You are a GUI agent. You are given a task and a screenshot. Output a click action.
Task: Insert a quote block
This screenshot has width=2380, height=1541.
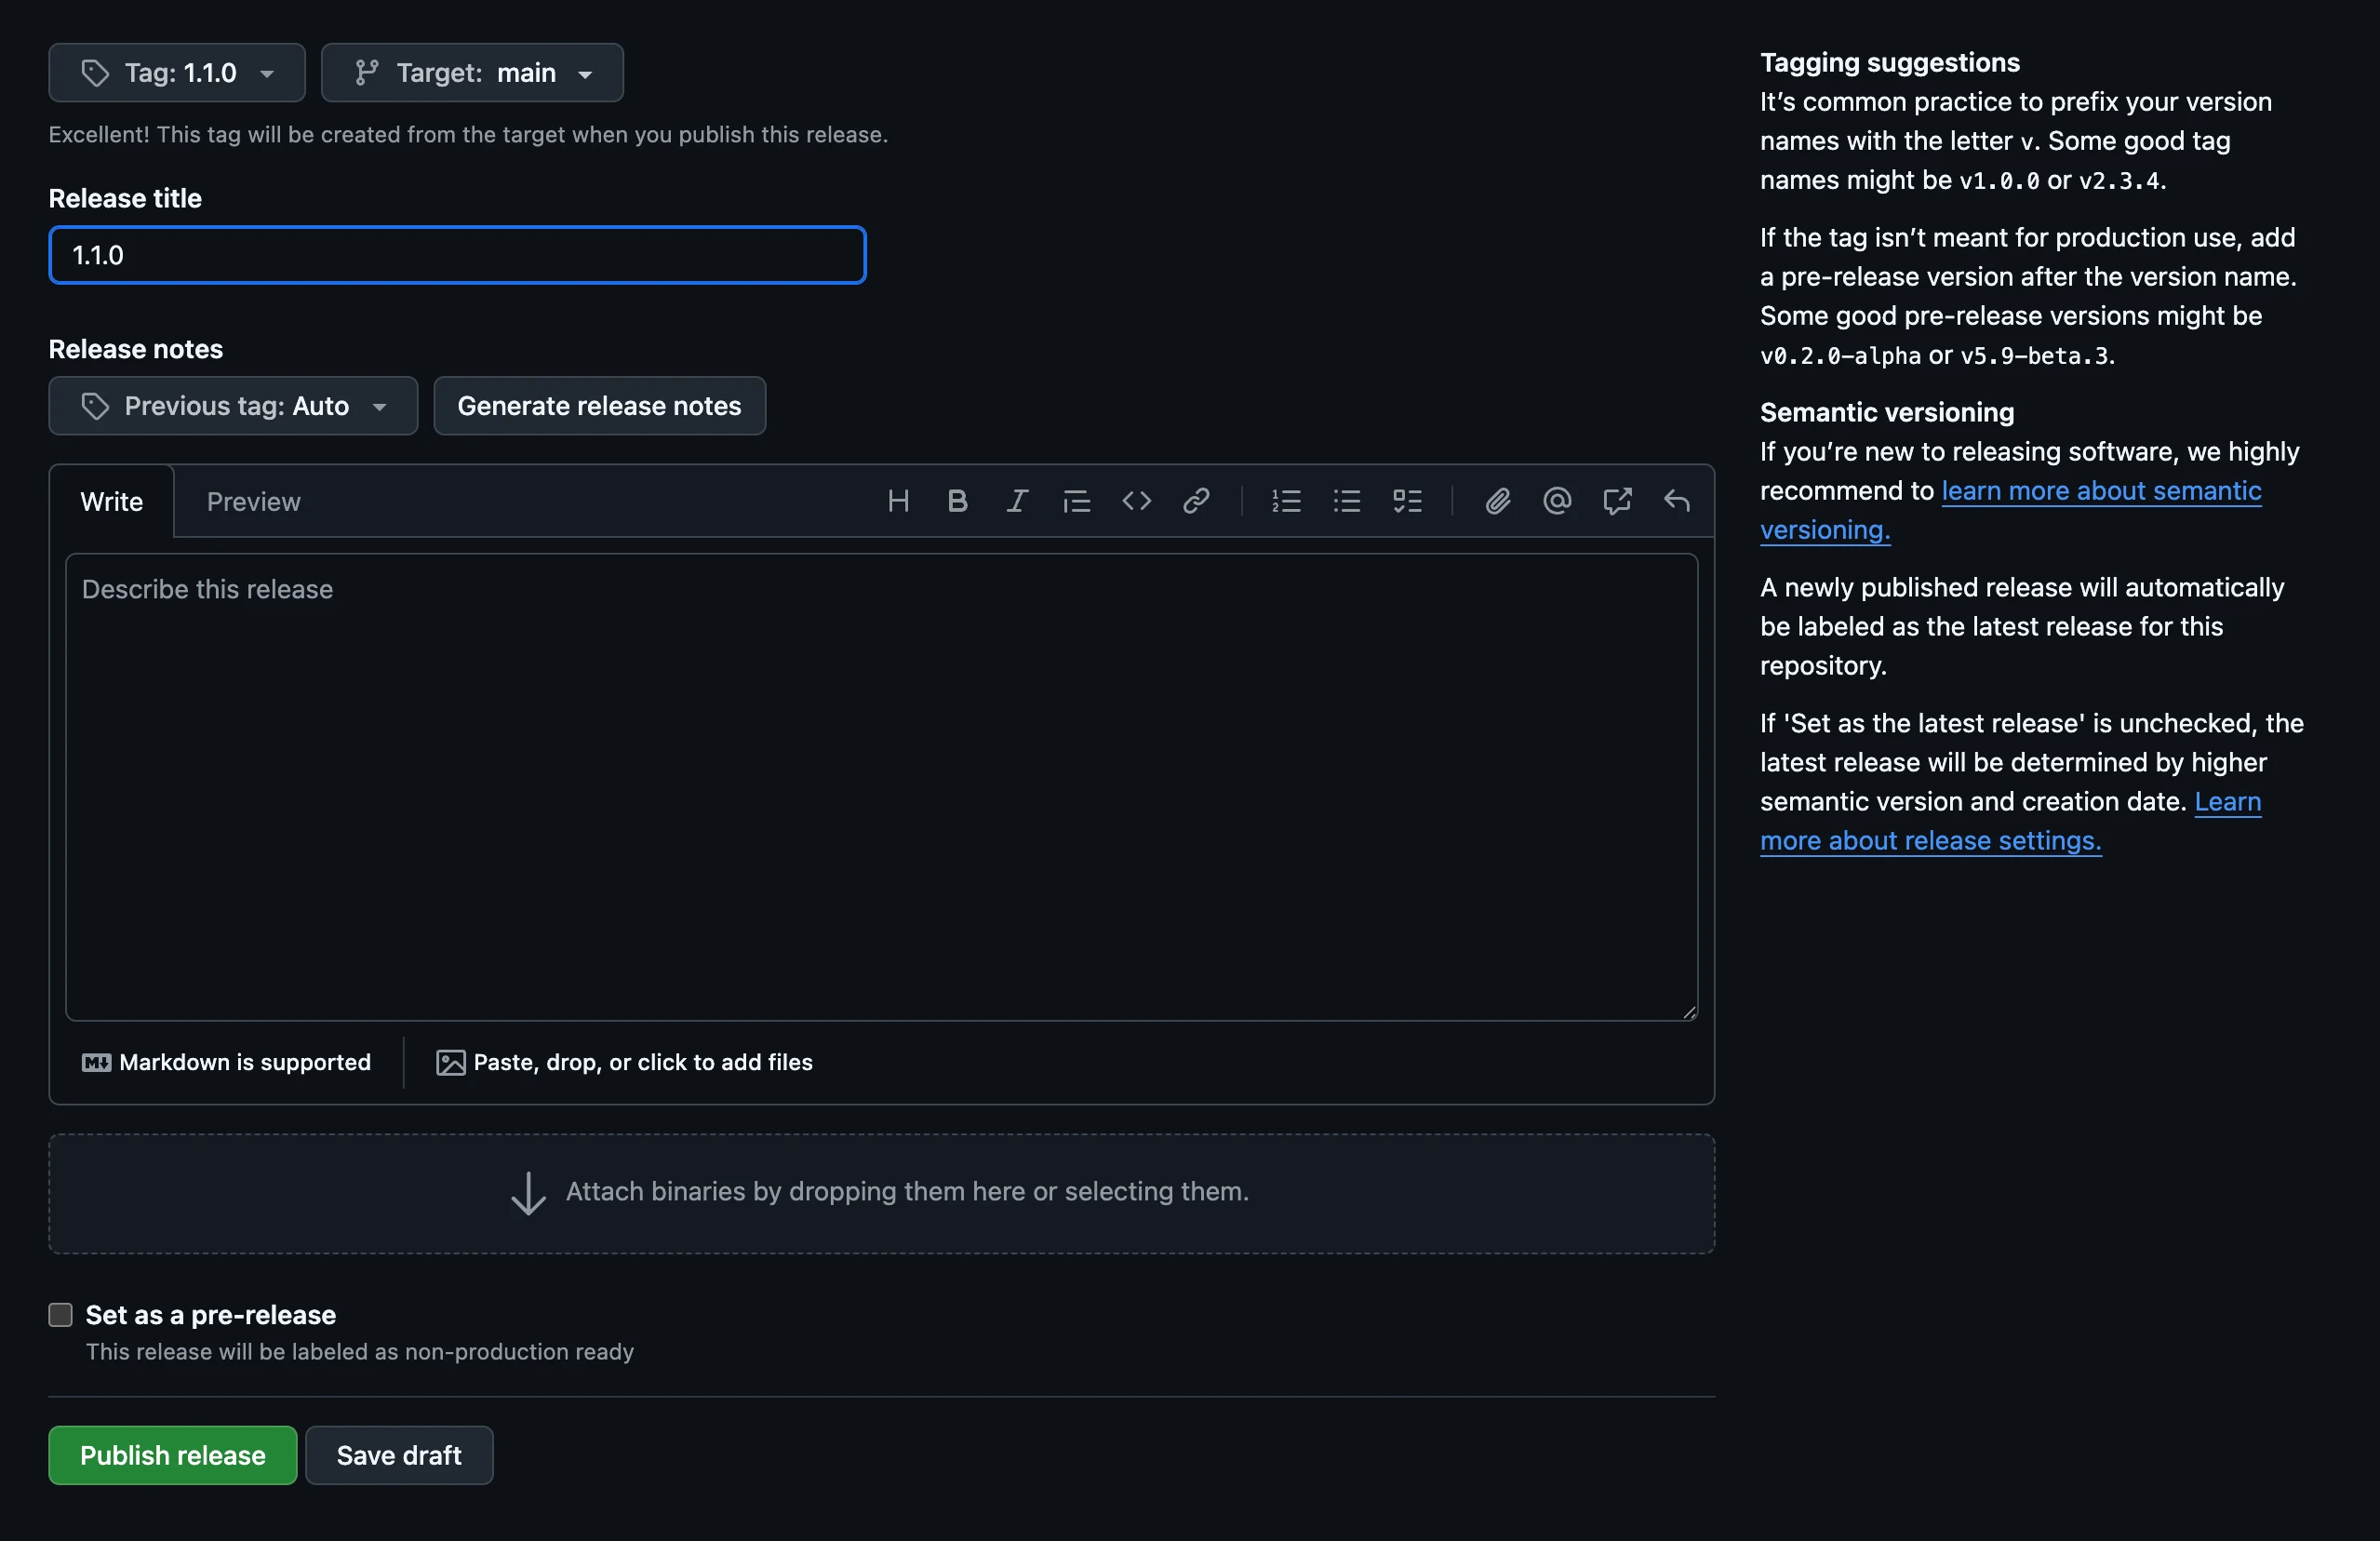1076,501
